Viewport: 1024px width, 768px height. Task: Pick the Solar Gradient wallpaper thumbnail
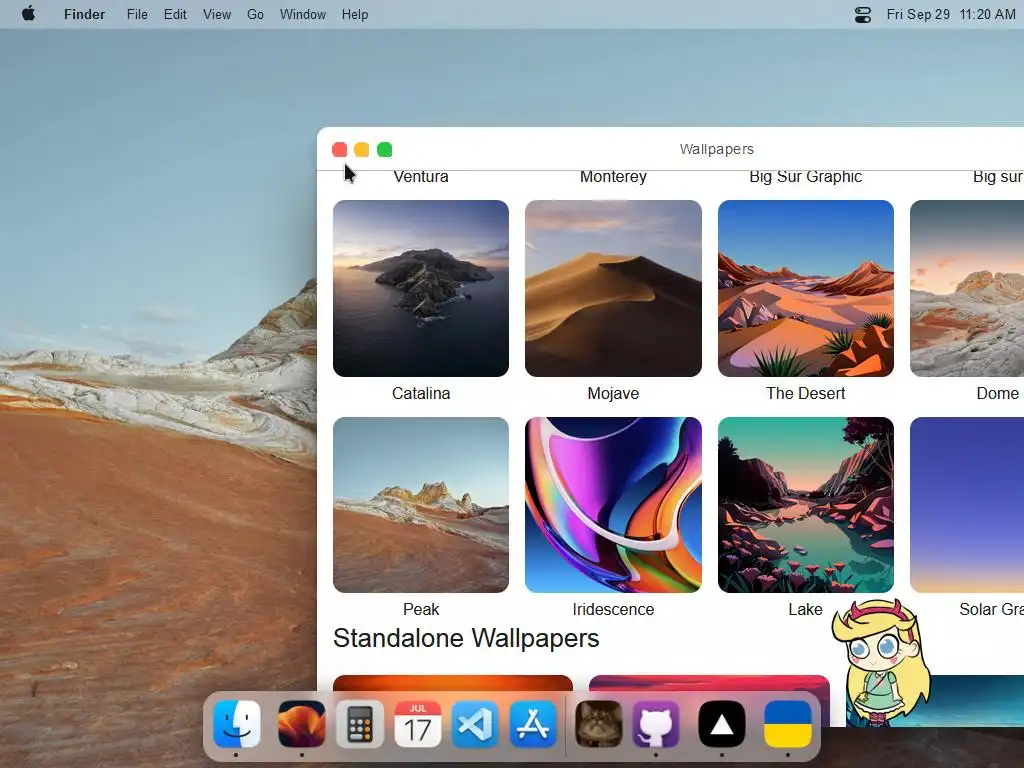(967, 505)
